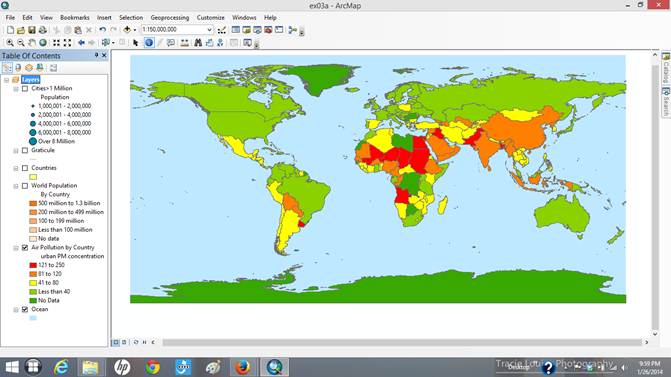Click the Go Back to Previous Extent arrow
The image size is (671, 377).
pos(81,43)
